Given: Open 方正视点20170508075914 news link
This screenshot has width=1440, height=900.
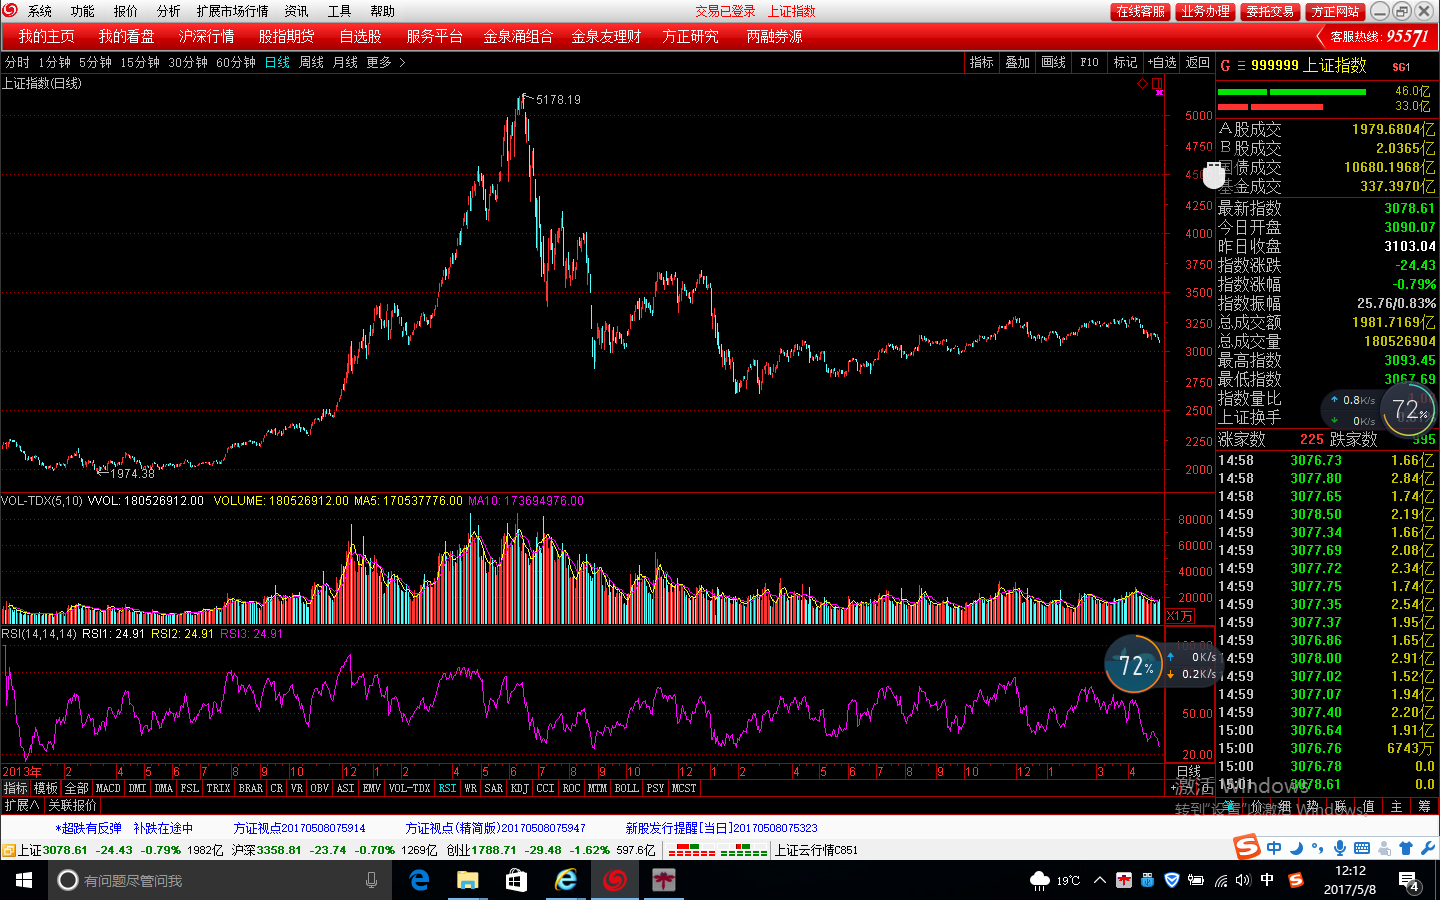Looking at the screenshot, I should pyautogui.click(x=299, y=828).
